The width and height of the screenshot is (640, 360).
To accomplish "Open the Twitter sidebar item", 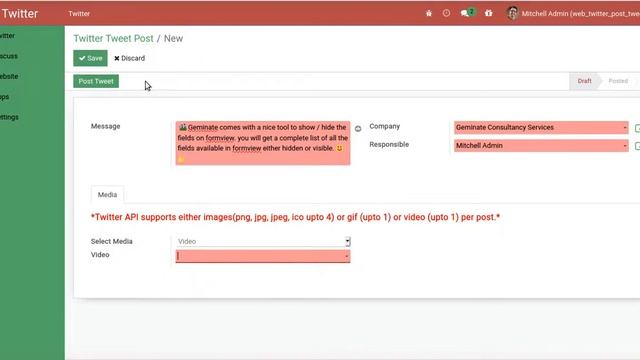I will [x=7, y=36].
